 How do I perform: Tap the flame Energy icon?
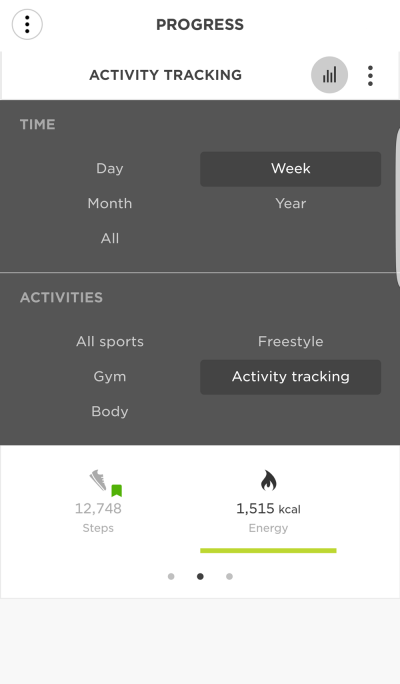click(x=268, y=481)
